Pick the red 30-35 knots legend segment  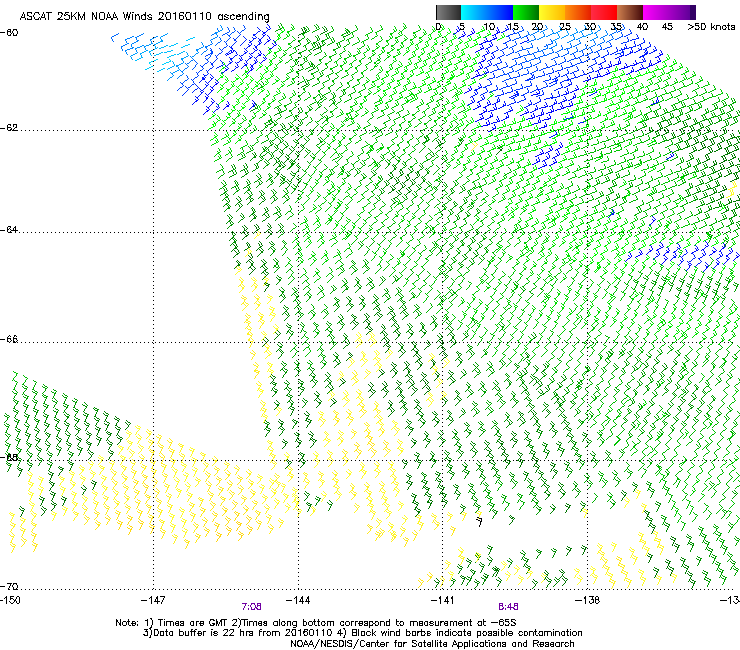click(604, 12)
